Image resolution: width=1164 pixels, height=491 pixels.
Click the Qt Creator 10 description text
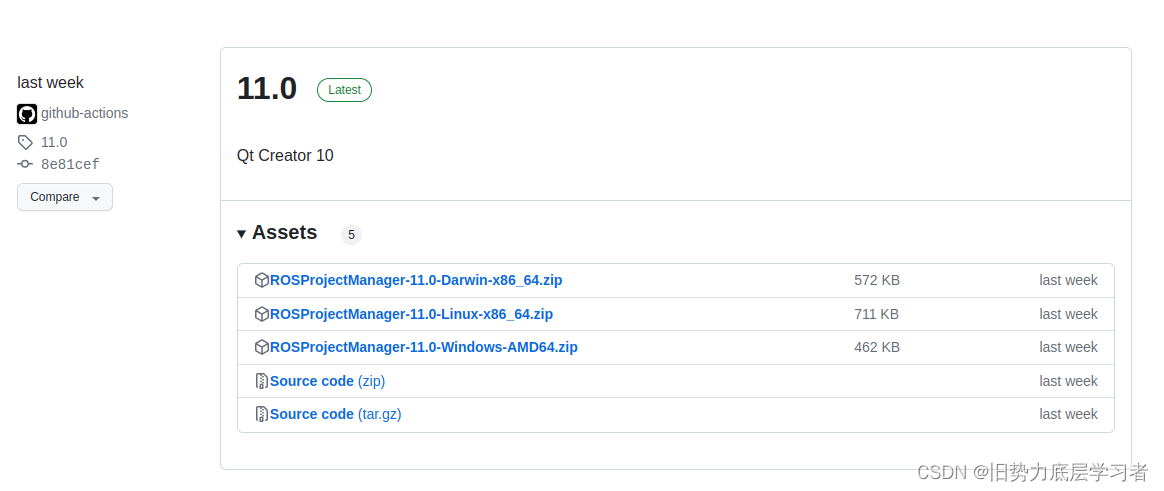(x=285, y=155)
